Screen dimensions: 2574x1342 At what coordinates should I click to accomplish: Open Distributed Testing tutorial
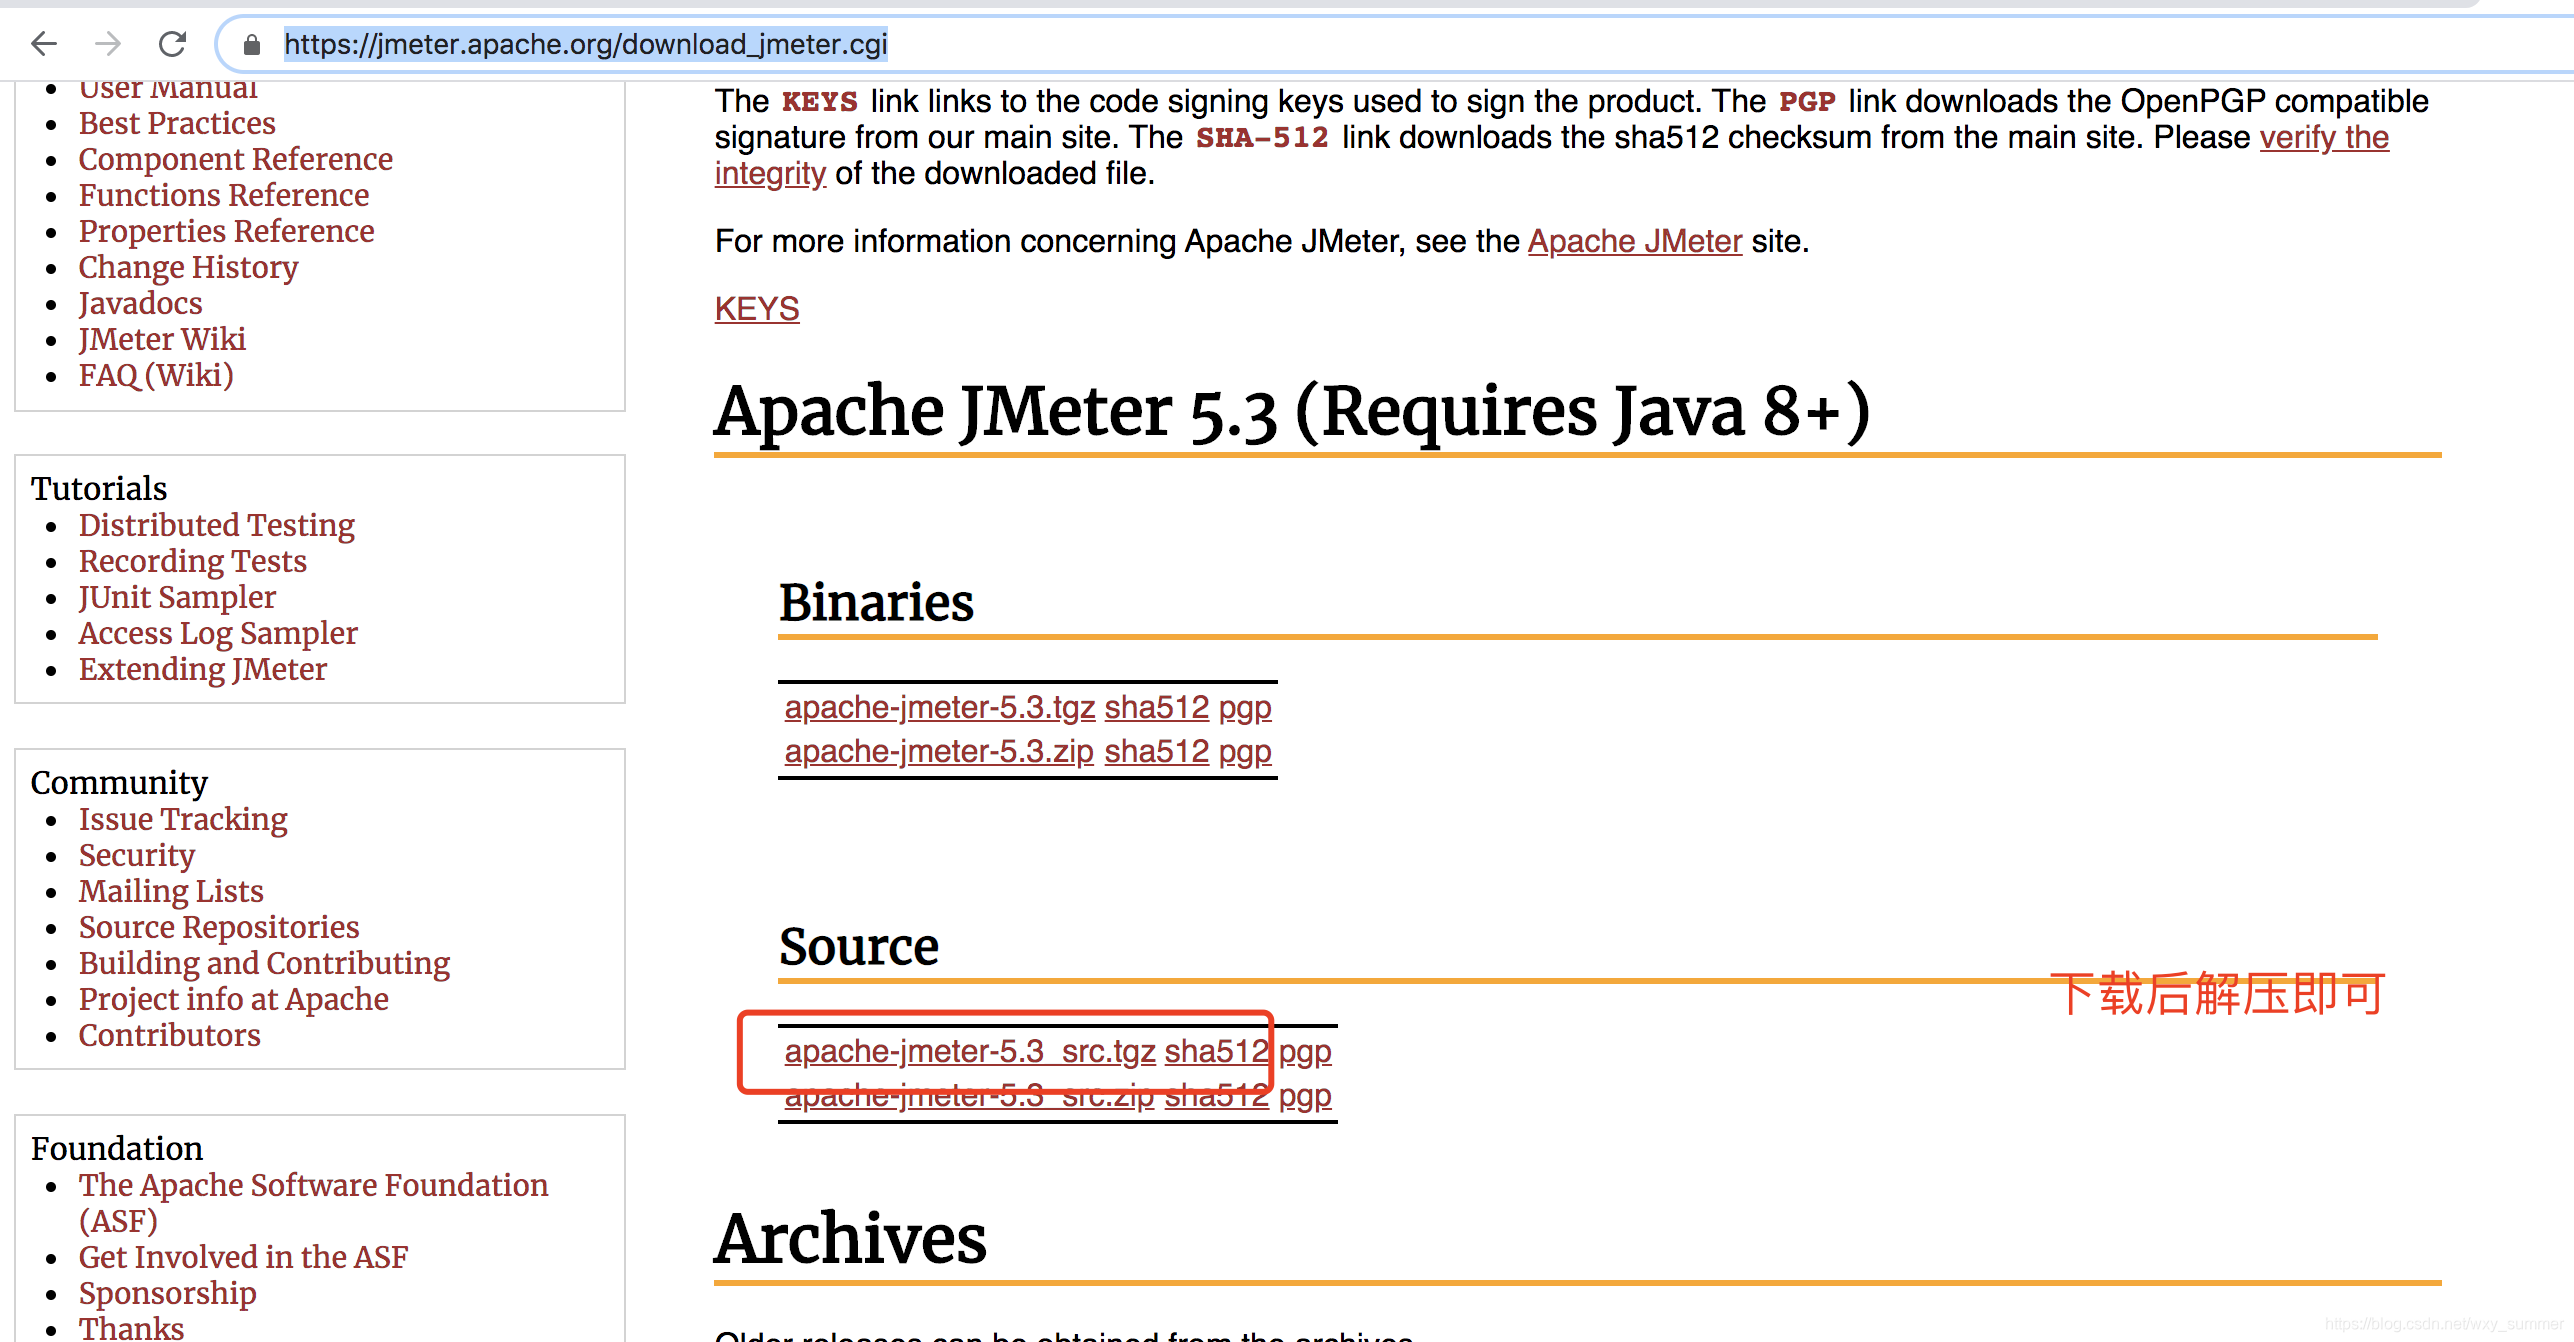pos(216,525)
